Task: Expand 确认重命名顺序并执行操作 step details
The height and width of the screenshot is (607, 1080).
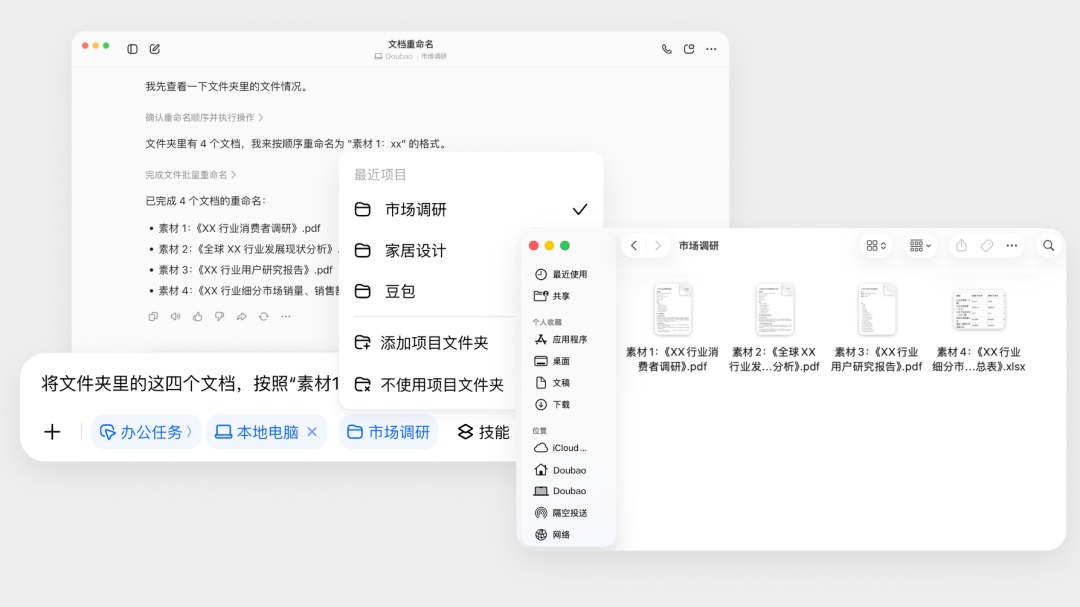Action: (x=205, y=118)
